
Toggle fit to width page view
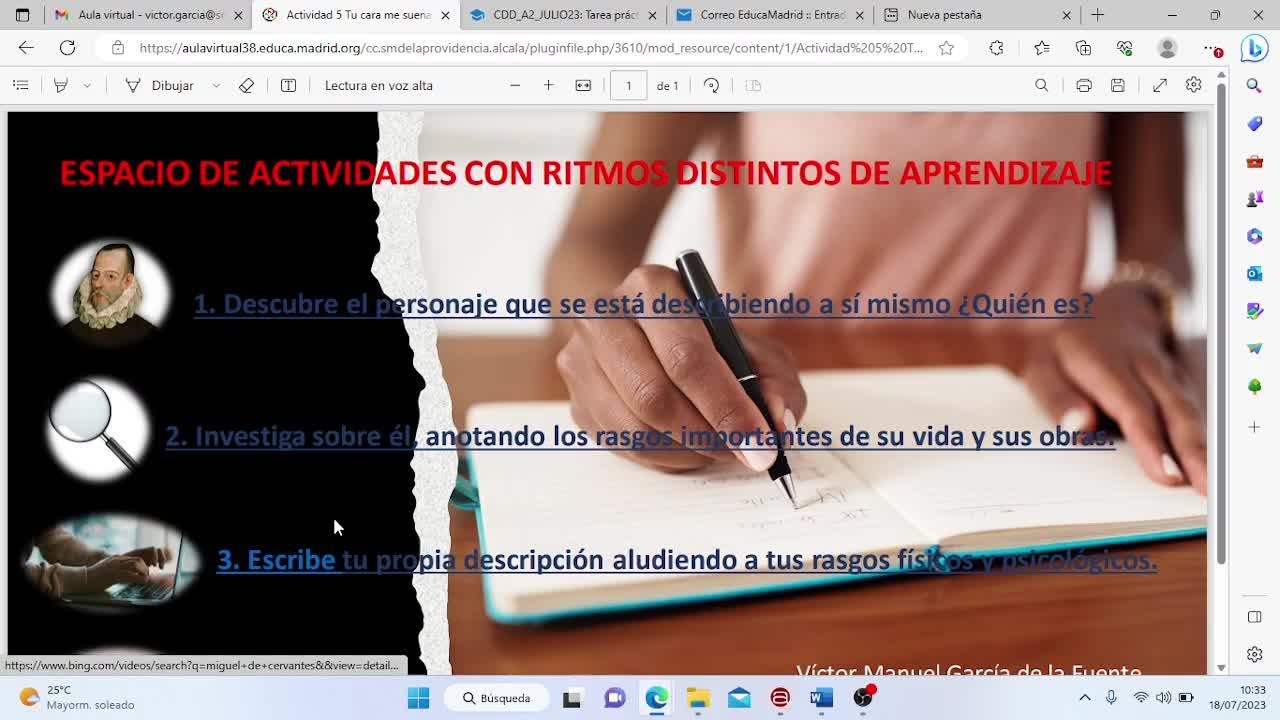(583, 85)
